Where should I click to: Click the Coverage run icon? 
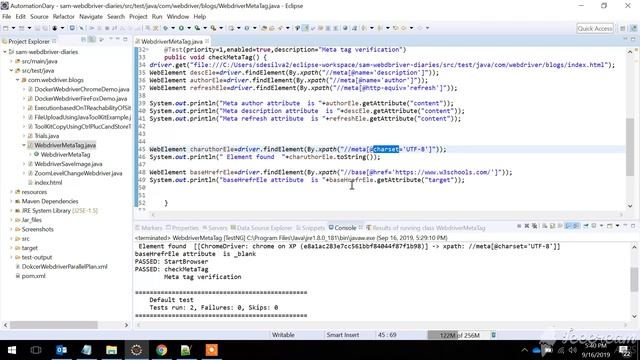click(197, 28)
